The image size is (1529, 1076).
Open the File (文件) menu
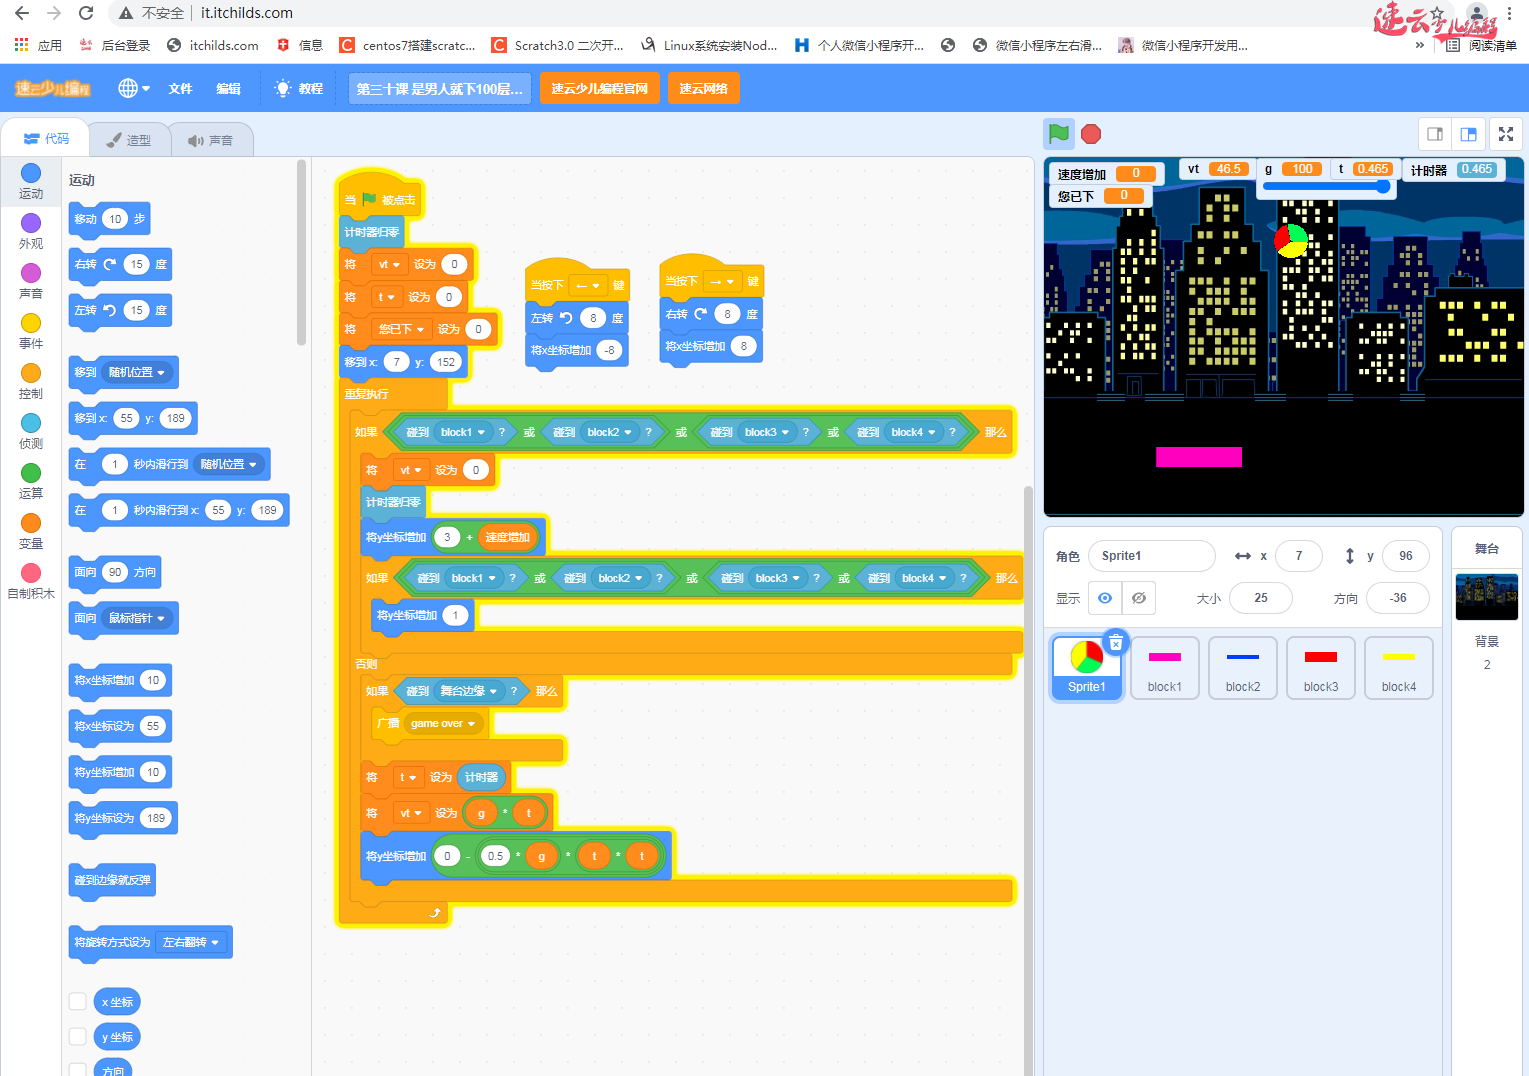pos(180,88)
